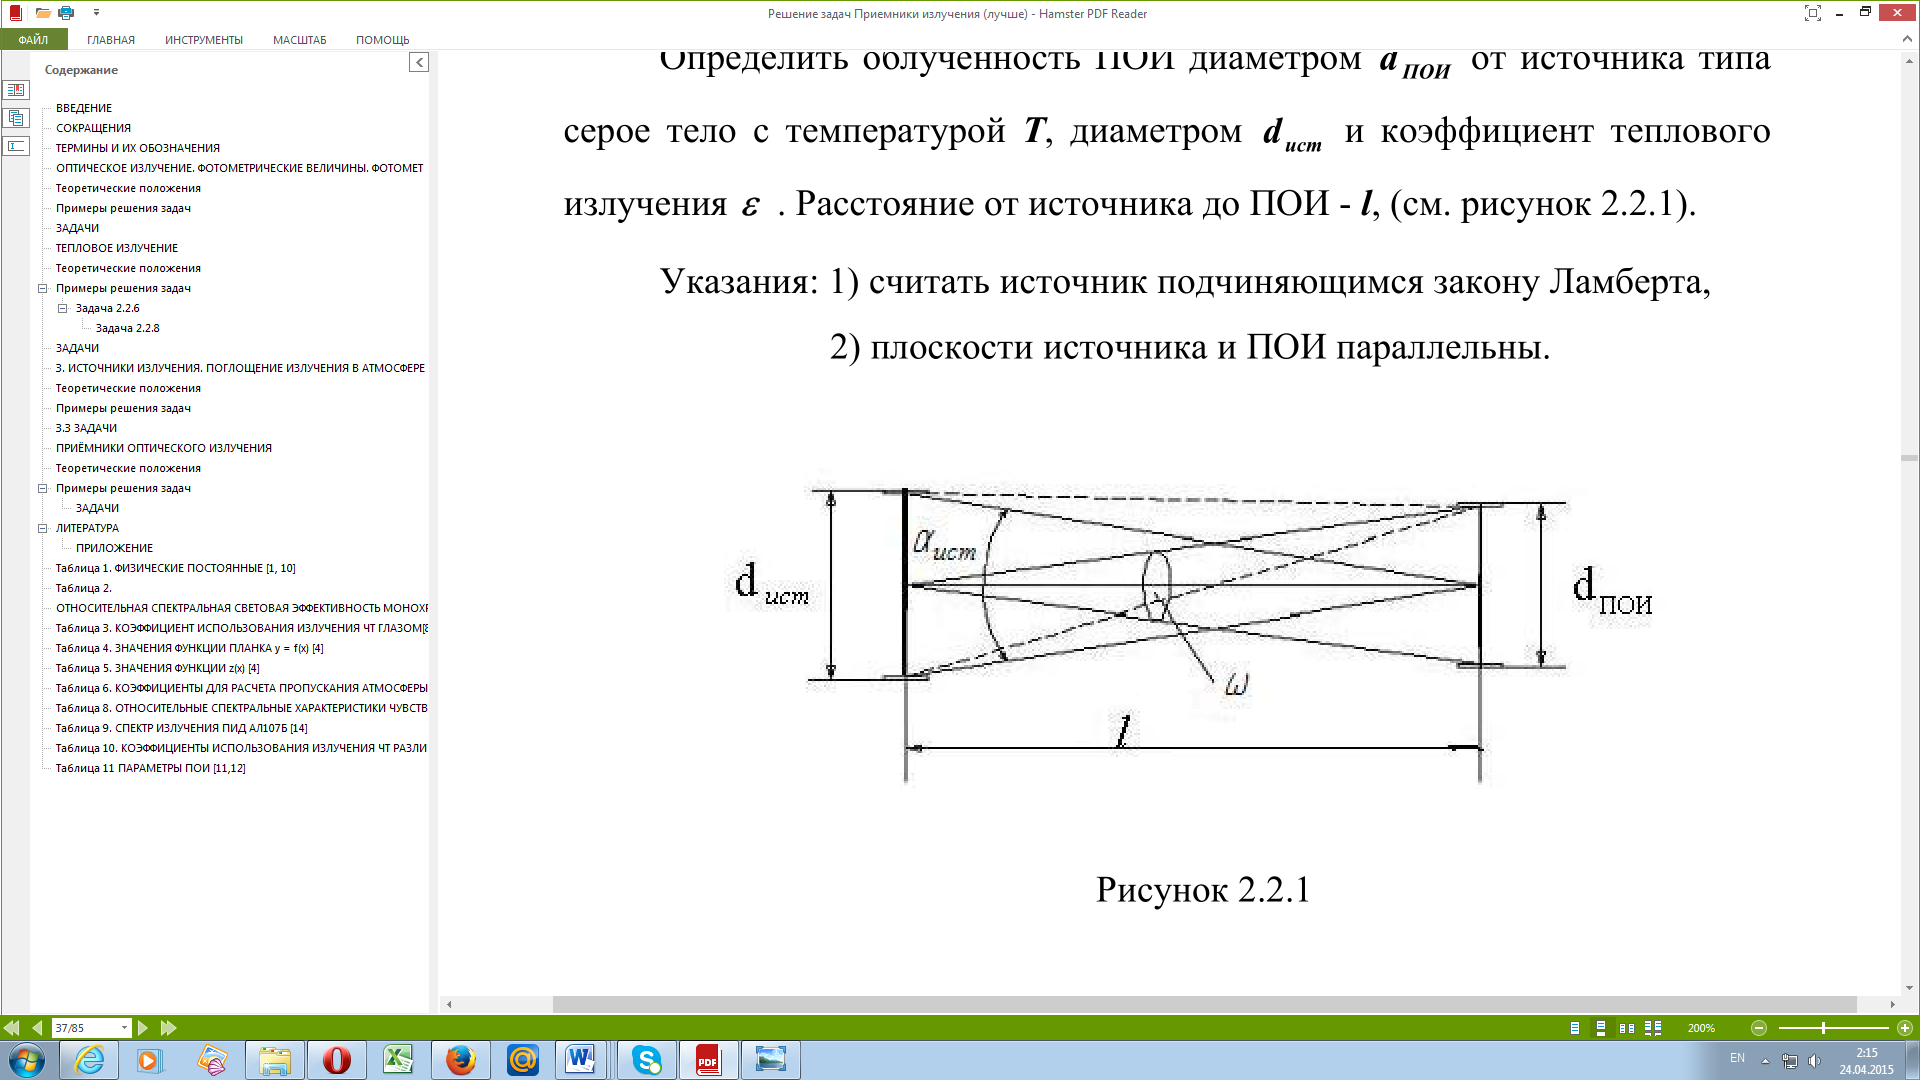Image resolution: width=1920 pixels, height=1080 pixels.
Task: Open Skype from taskbar
Action: coord(646,1060)
